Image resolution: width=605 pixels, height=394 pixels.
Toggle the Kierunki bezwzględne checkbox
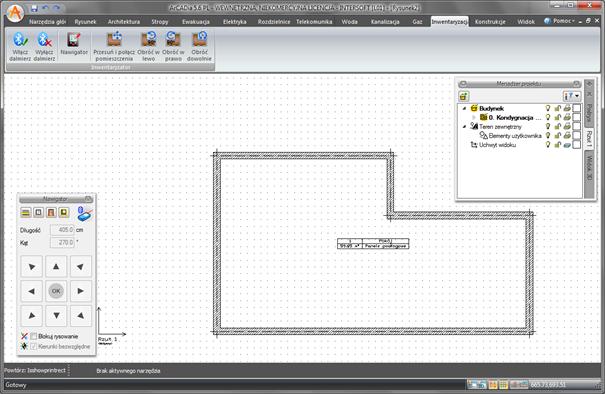tap(34, 347)
